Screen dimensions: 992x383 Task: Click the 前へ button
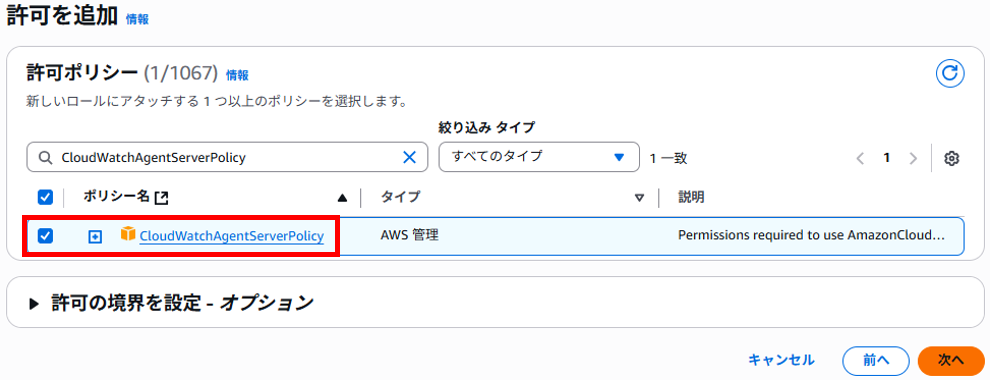point(876,361)
